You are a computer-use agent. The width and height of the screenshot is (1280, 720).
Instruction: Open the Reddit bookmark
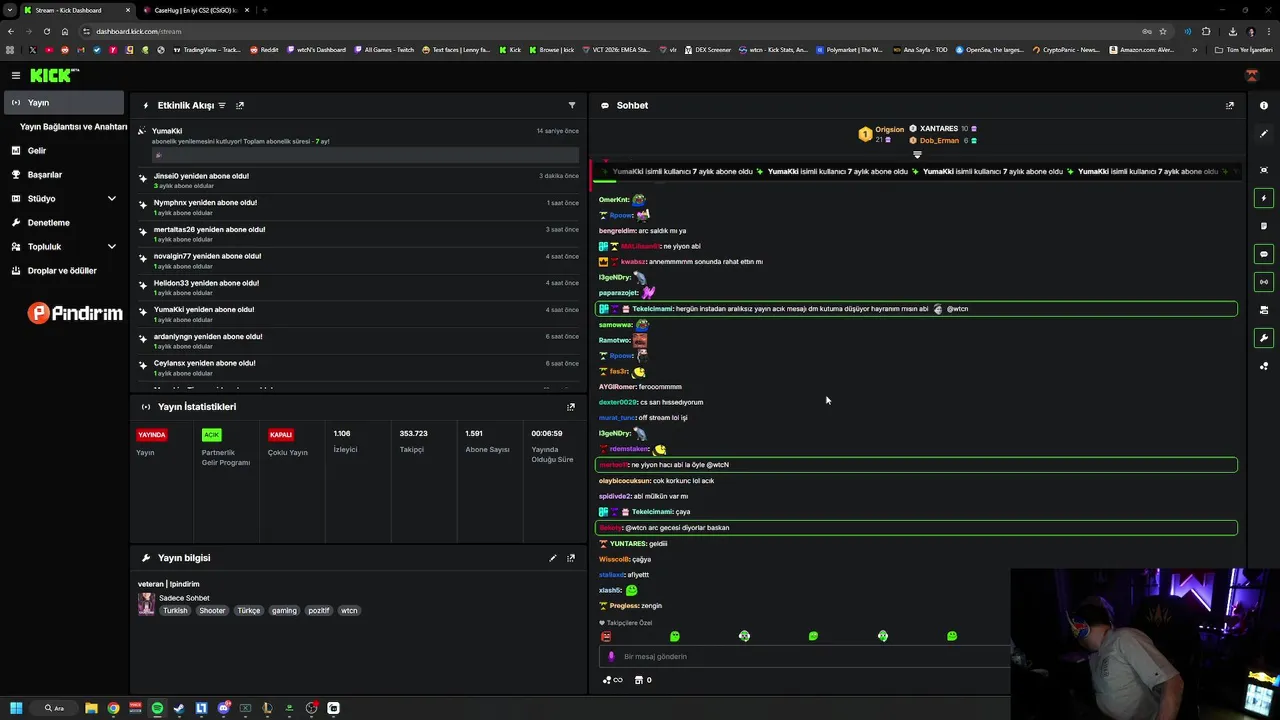click(x=264, y=50)
